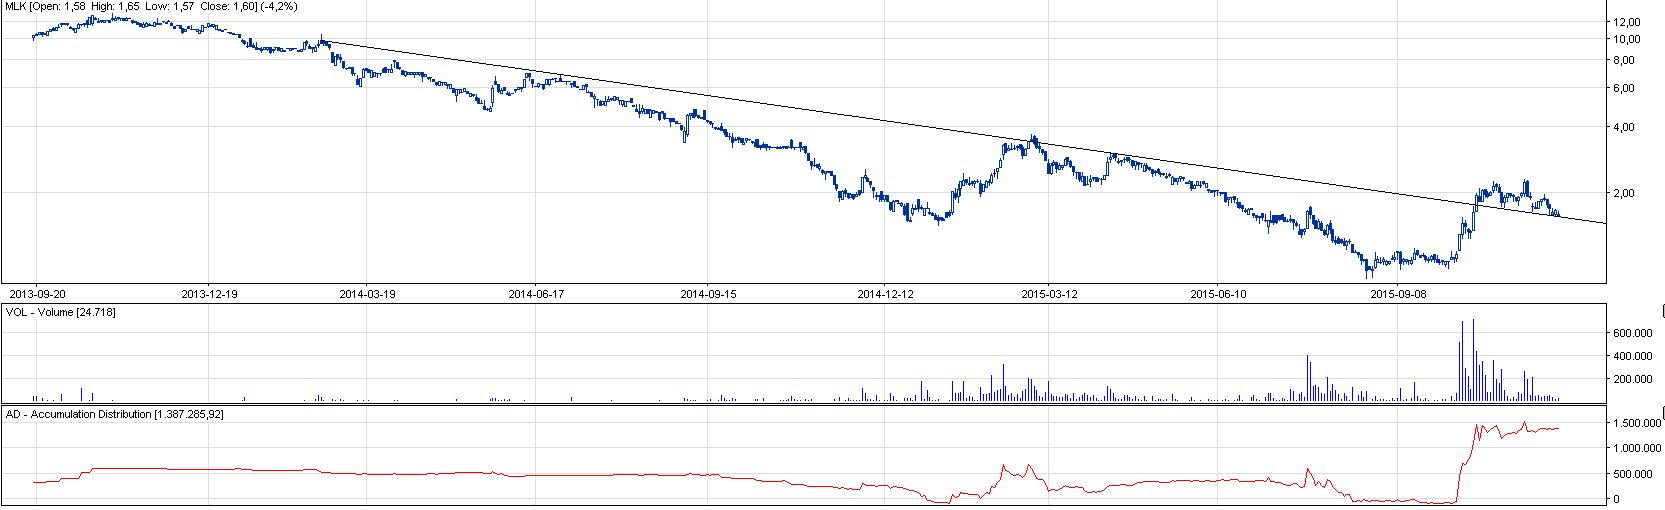Image resolution: width=1665 pixels, height=510 pixels.
Task: Click the 200.000 volume axis label
Action: 1632,380
